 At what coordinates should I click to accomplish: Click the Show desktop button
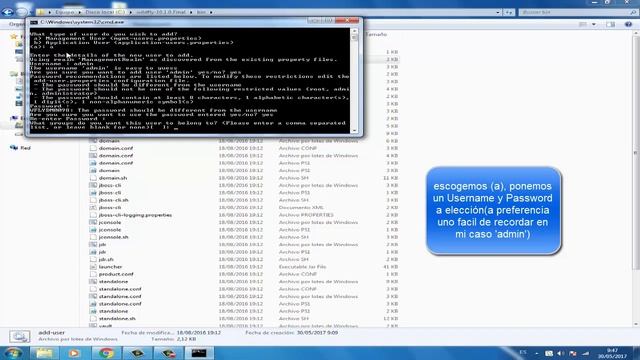[637, 353]
